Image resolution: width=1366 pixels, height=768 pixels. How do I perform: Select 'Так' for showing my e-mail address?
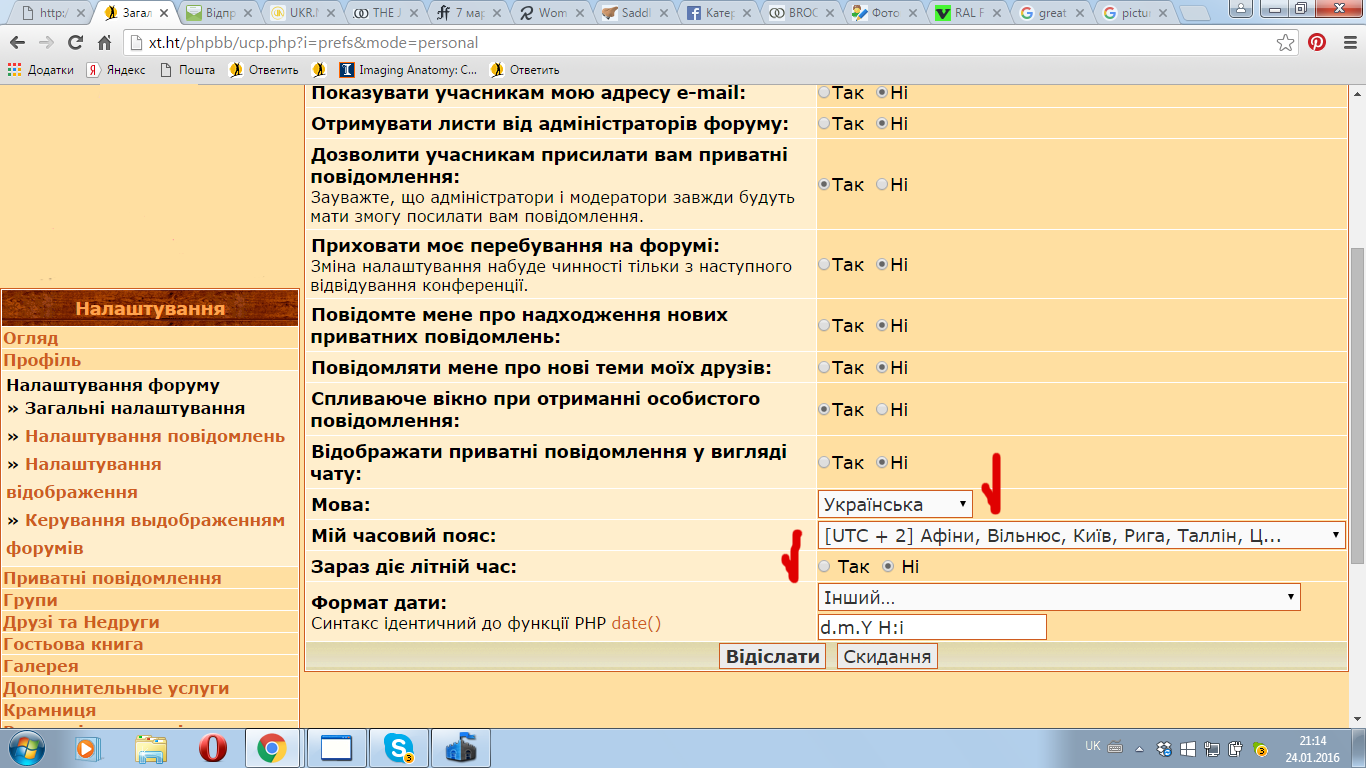824,93
